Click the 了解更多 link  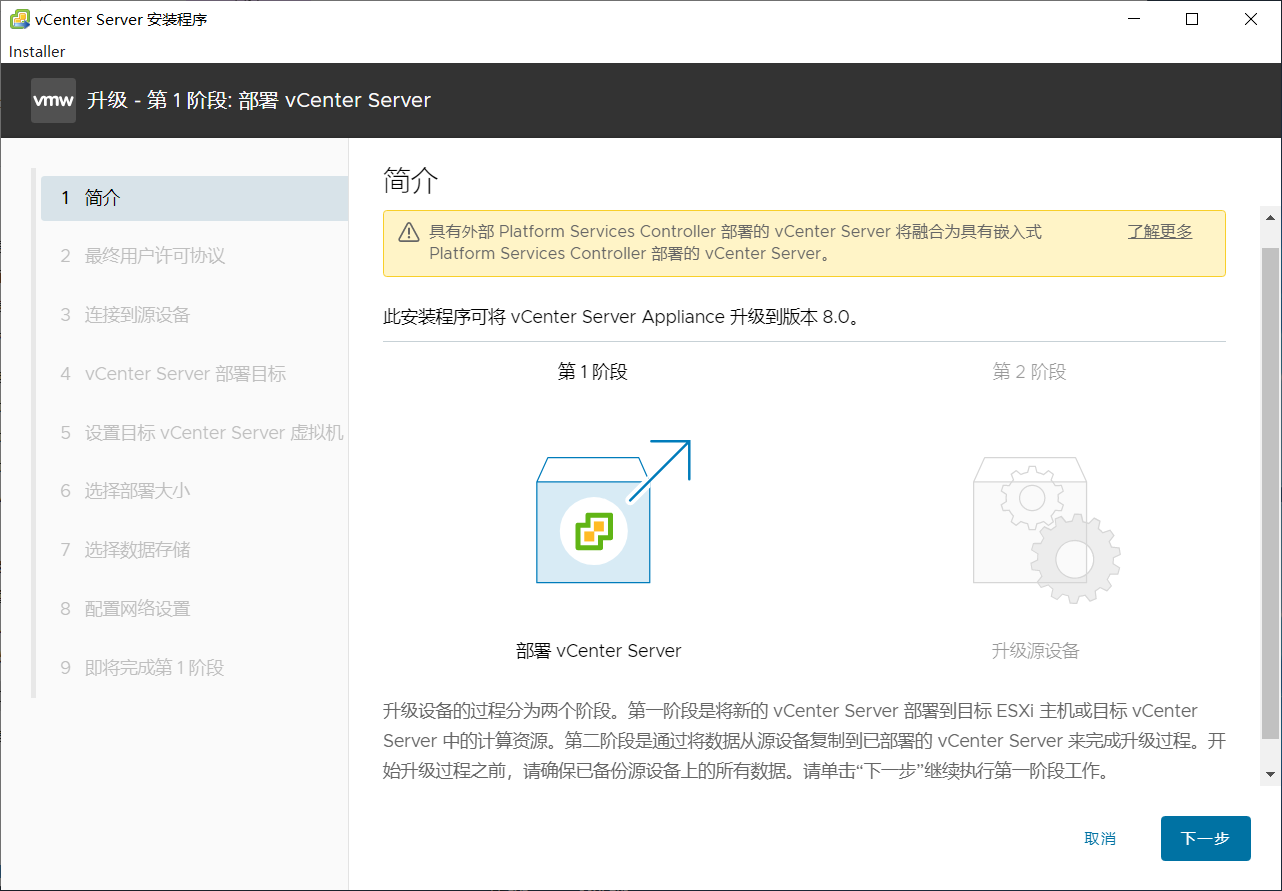[x=1159, y=231]
